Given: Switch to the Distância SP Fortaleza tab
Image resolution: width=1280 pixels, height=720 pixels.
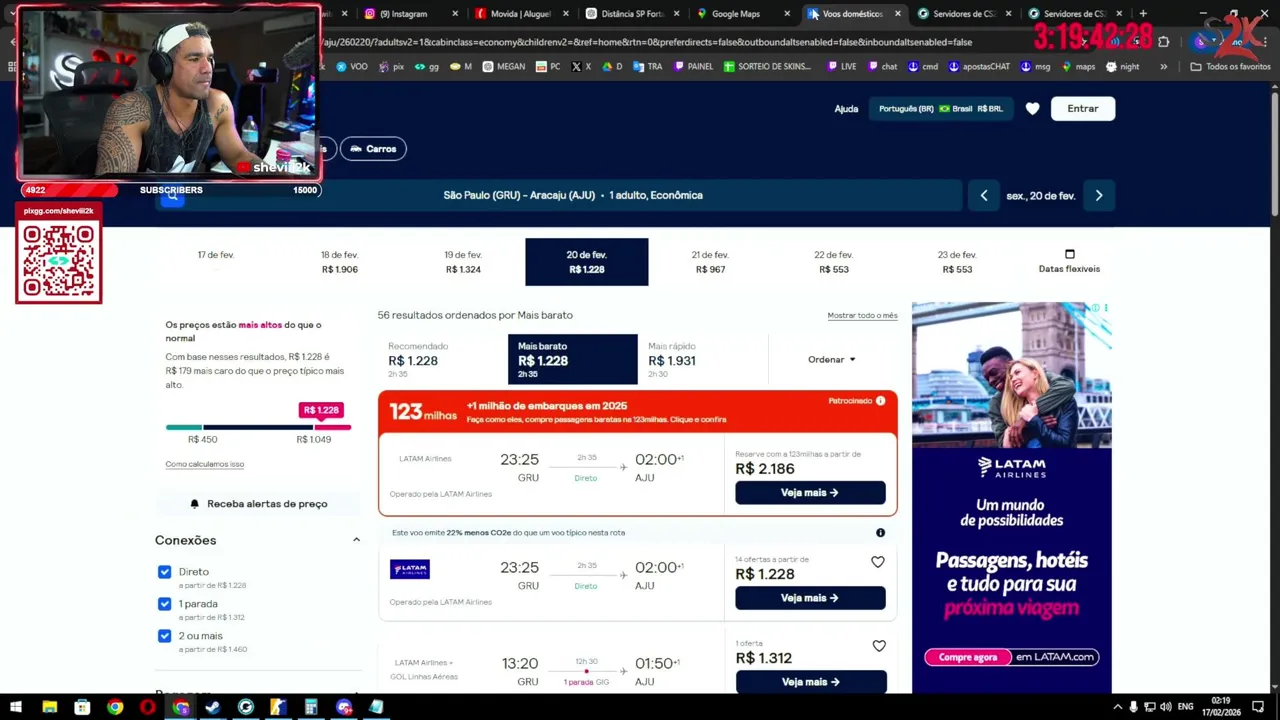Looking at the screenshot, I should [x=632, y=14].
